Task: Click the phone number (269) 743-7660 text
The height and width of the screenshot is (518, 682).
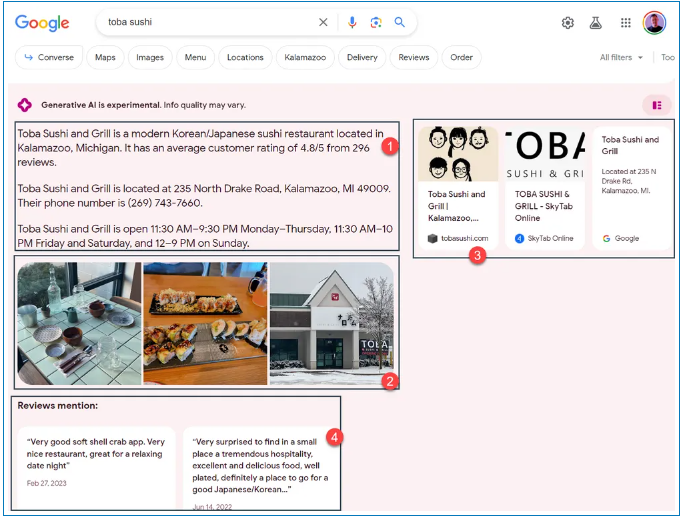Action: (x=164, y=203)
